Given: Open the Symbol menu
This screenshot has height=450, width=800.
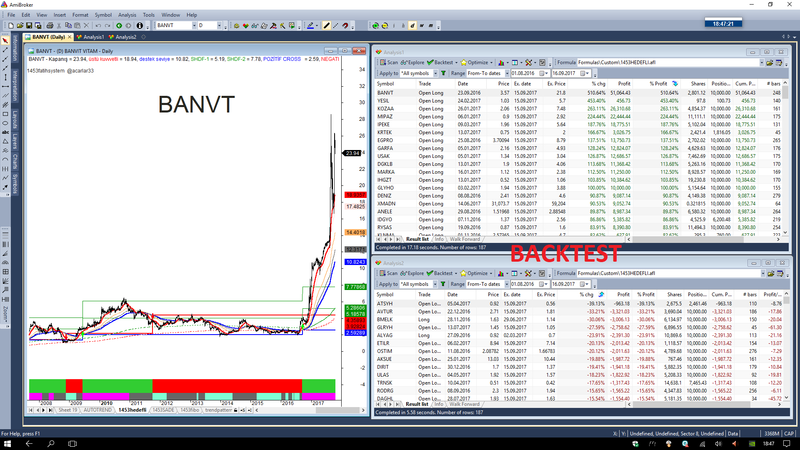Looking at the screenshot, I should [x=103, y=15].
